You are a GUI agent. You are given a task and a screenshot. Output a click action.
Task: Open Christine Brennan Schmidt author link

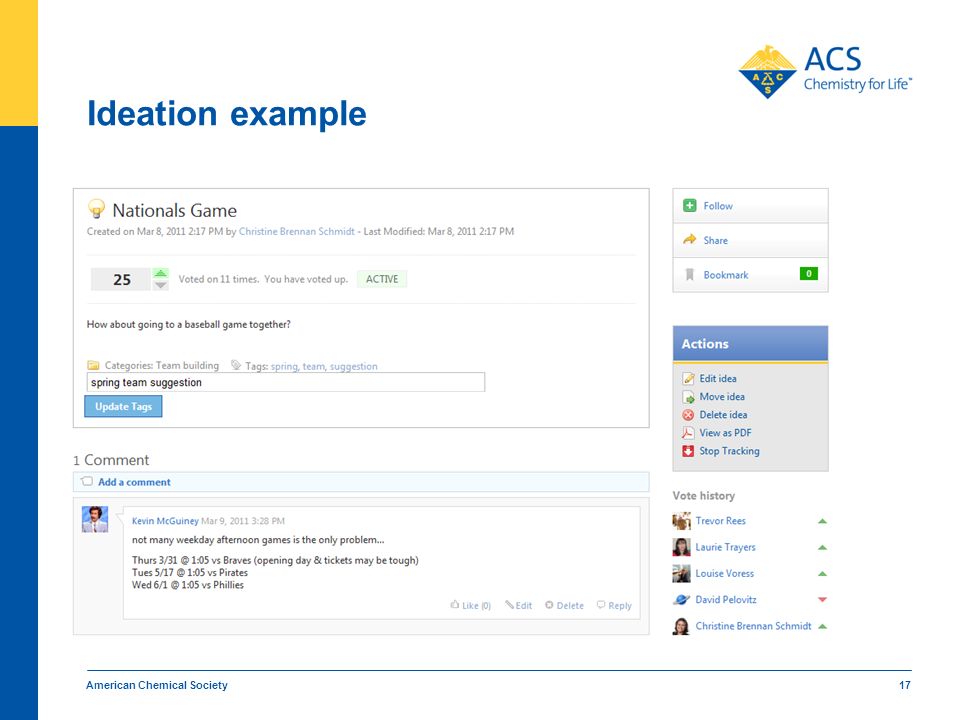tap(296, 231)
